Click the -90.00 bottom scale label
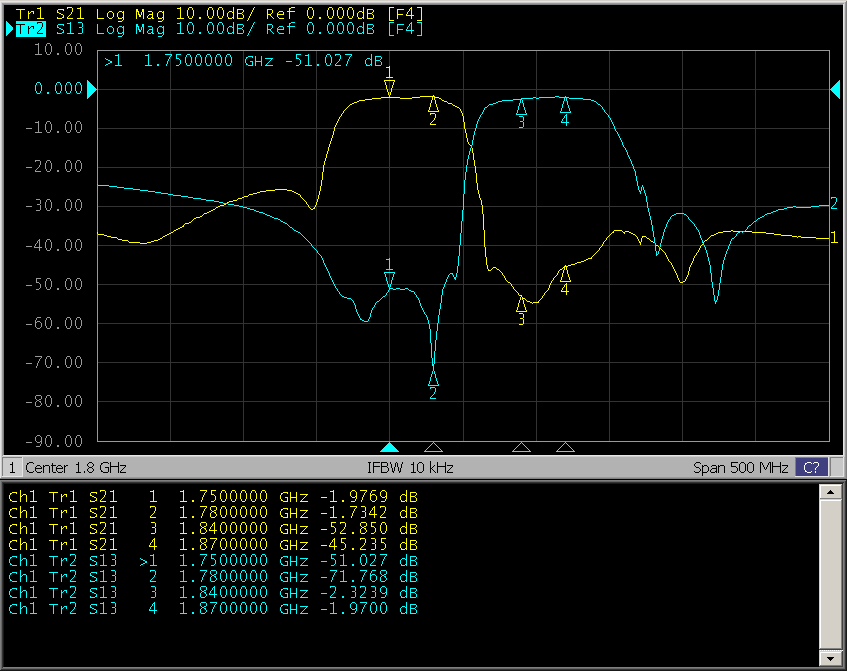This screenshot has width=847, height=671. 54,441
